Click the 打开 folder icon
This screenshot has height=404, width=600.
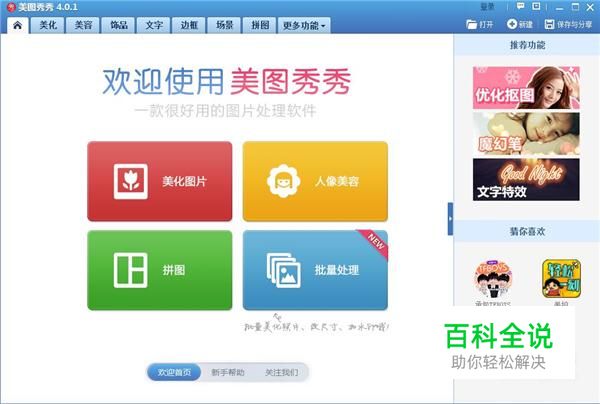coord(471,24)
